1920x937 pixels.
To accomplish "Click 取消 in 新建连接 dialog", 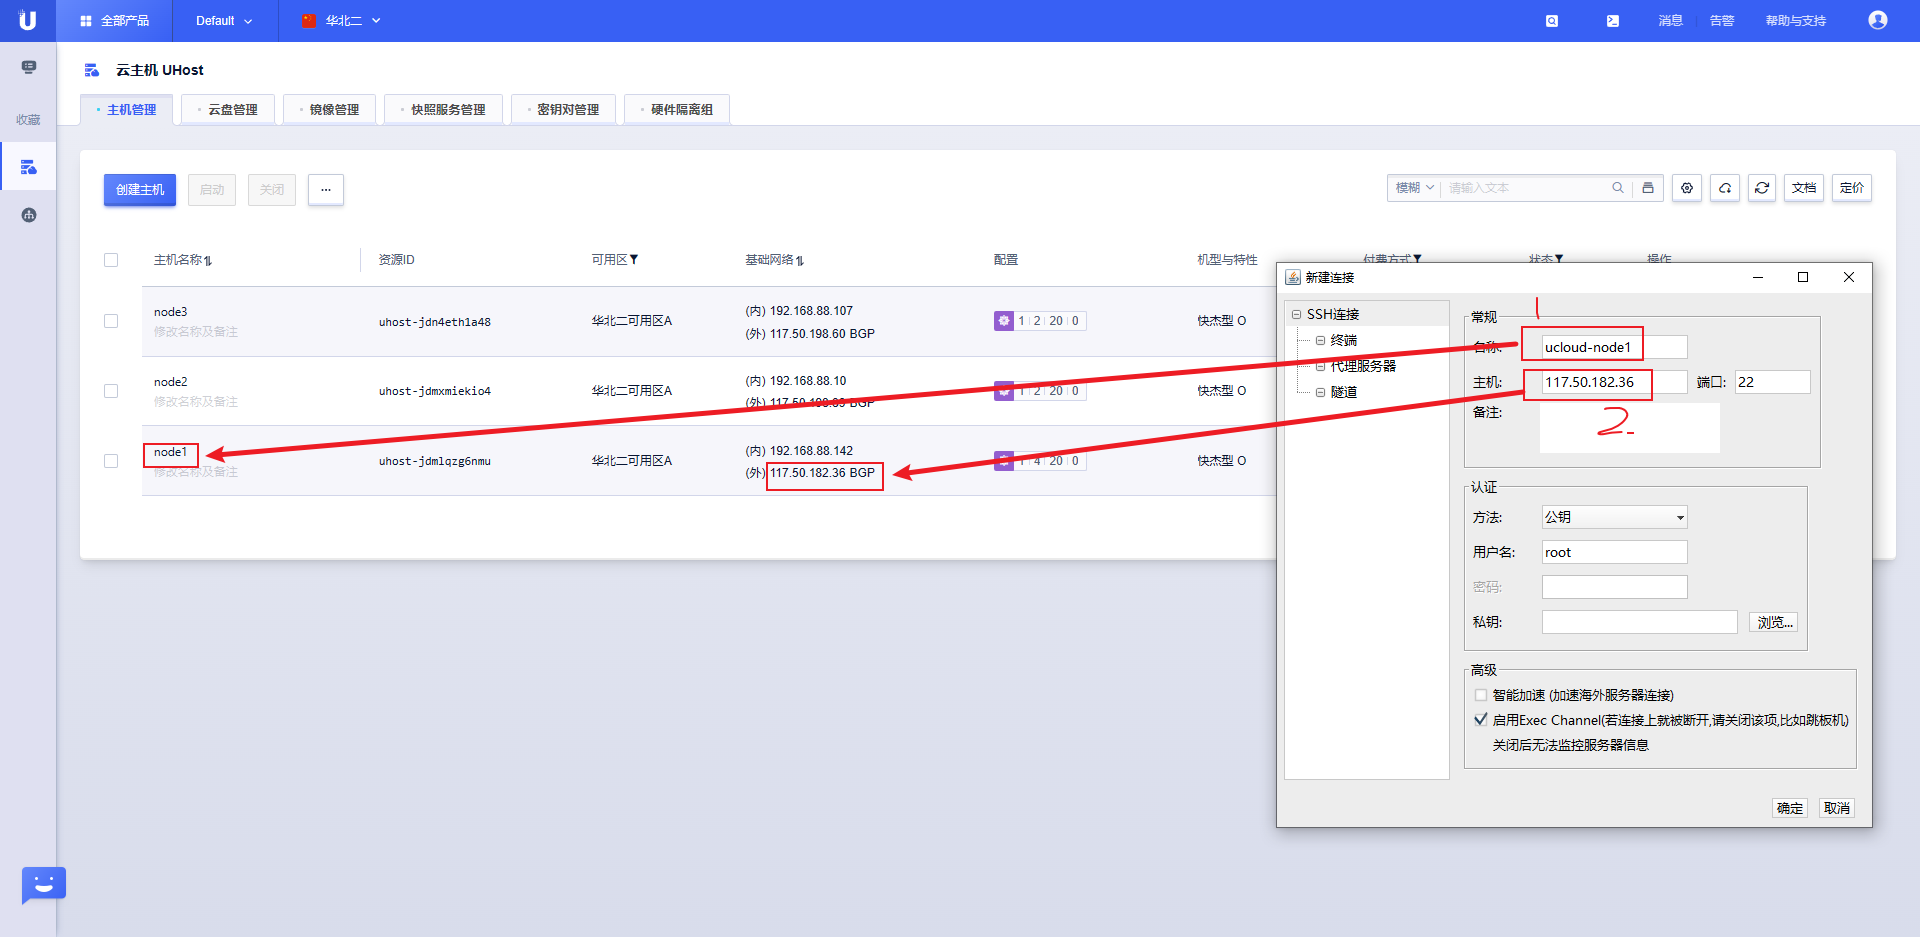I will pyautogui.click(x=1836, y=808).
